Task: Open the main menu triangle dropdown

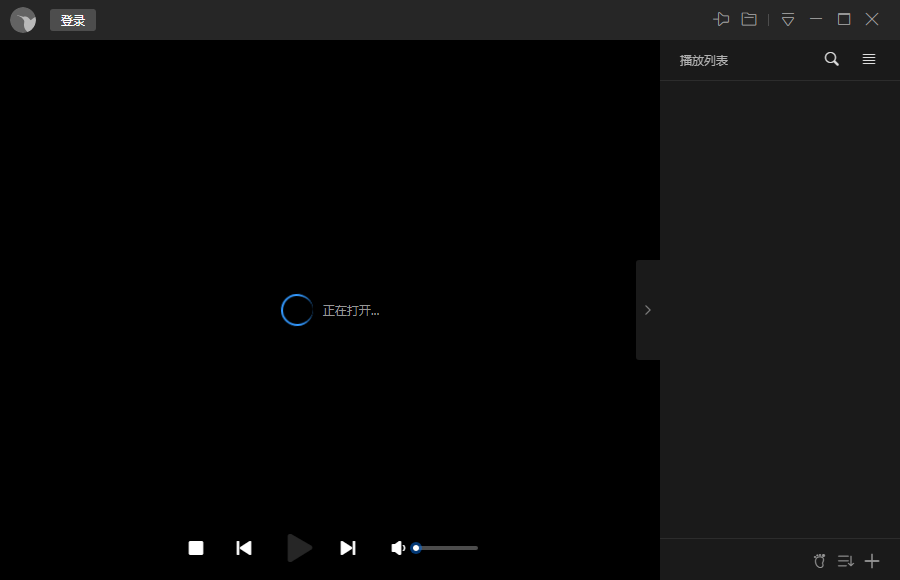Action: (x=788, y=19)
